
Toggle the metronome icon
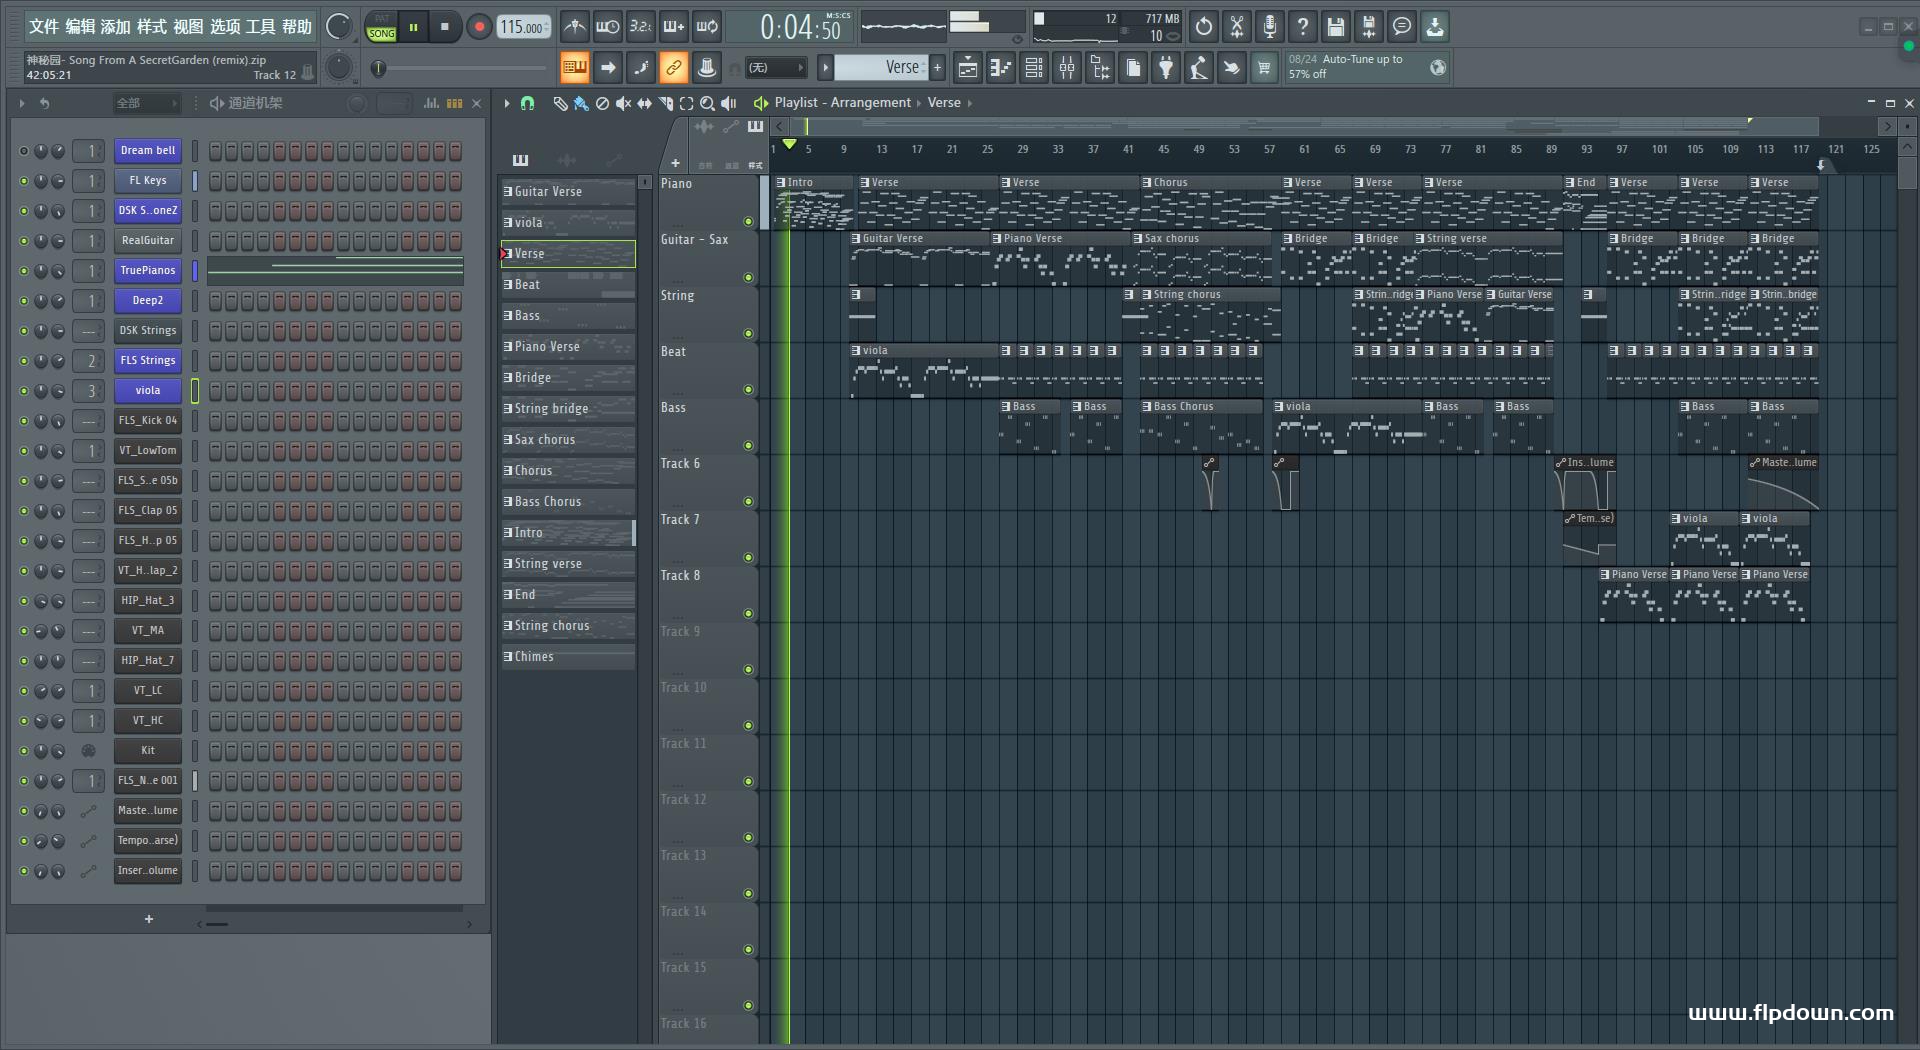(x=574, y=27)
